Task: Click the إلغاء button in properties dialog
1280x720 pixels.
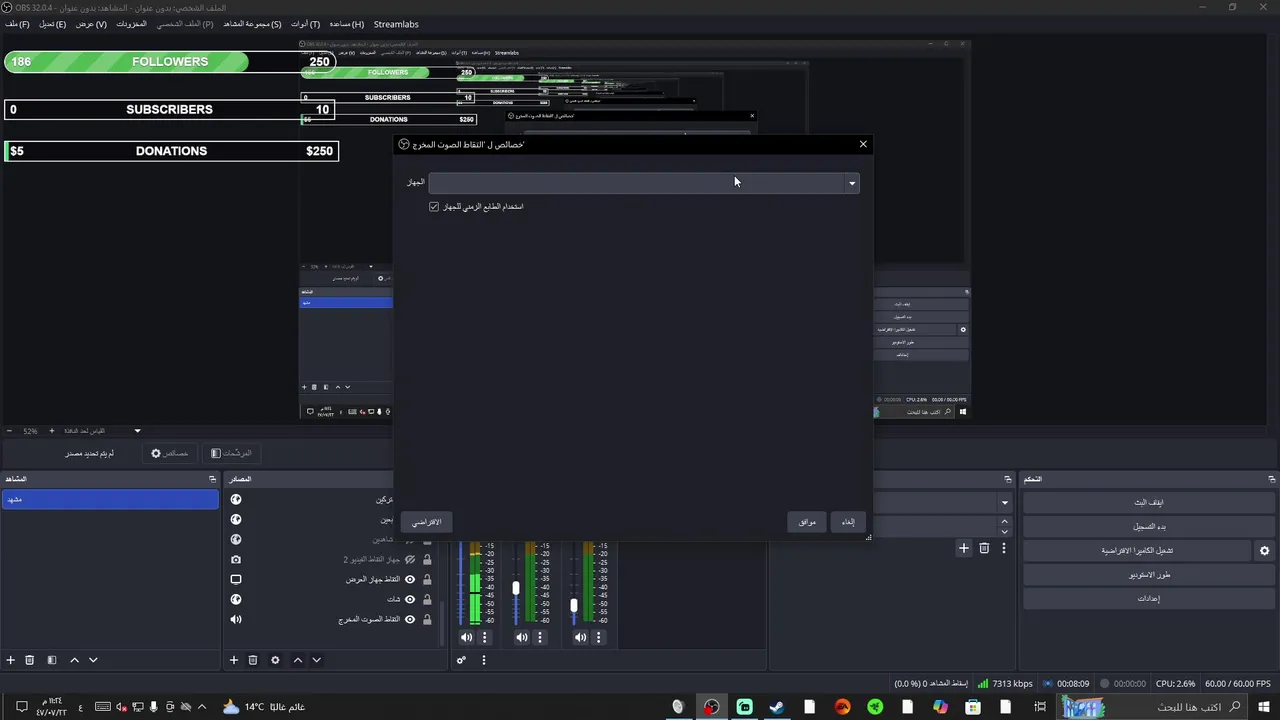Action: coord(848,522)
